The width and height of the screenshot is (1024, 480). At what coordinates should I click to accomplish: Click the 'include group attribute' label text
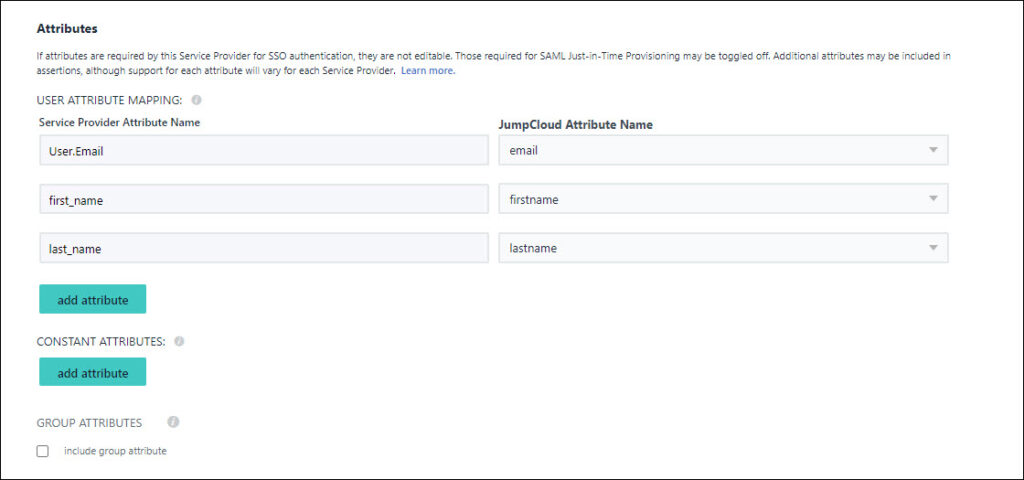click(115, 451)
